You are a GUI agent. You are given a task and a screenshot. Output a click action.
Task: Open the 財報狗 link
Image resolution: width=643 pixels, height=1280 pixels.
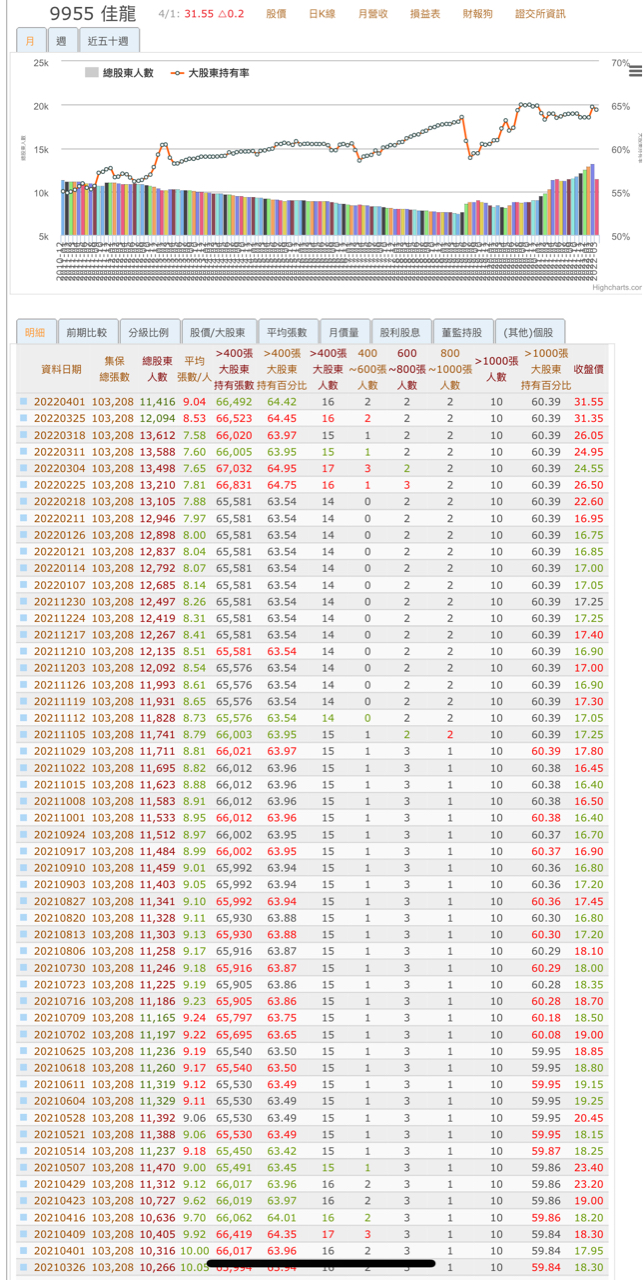(x=476, y=14)
